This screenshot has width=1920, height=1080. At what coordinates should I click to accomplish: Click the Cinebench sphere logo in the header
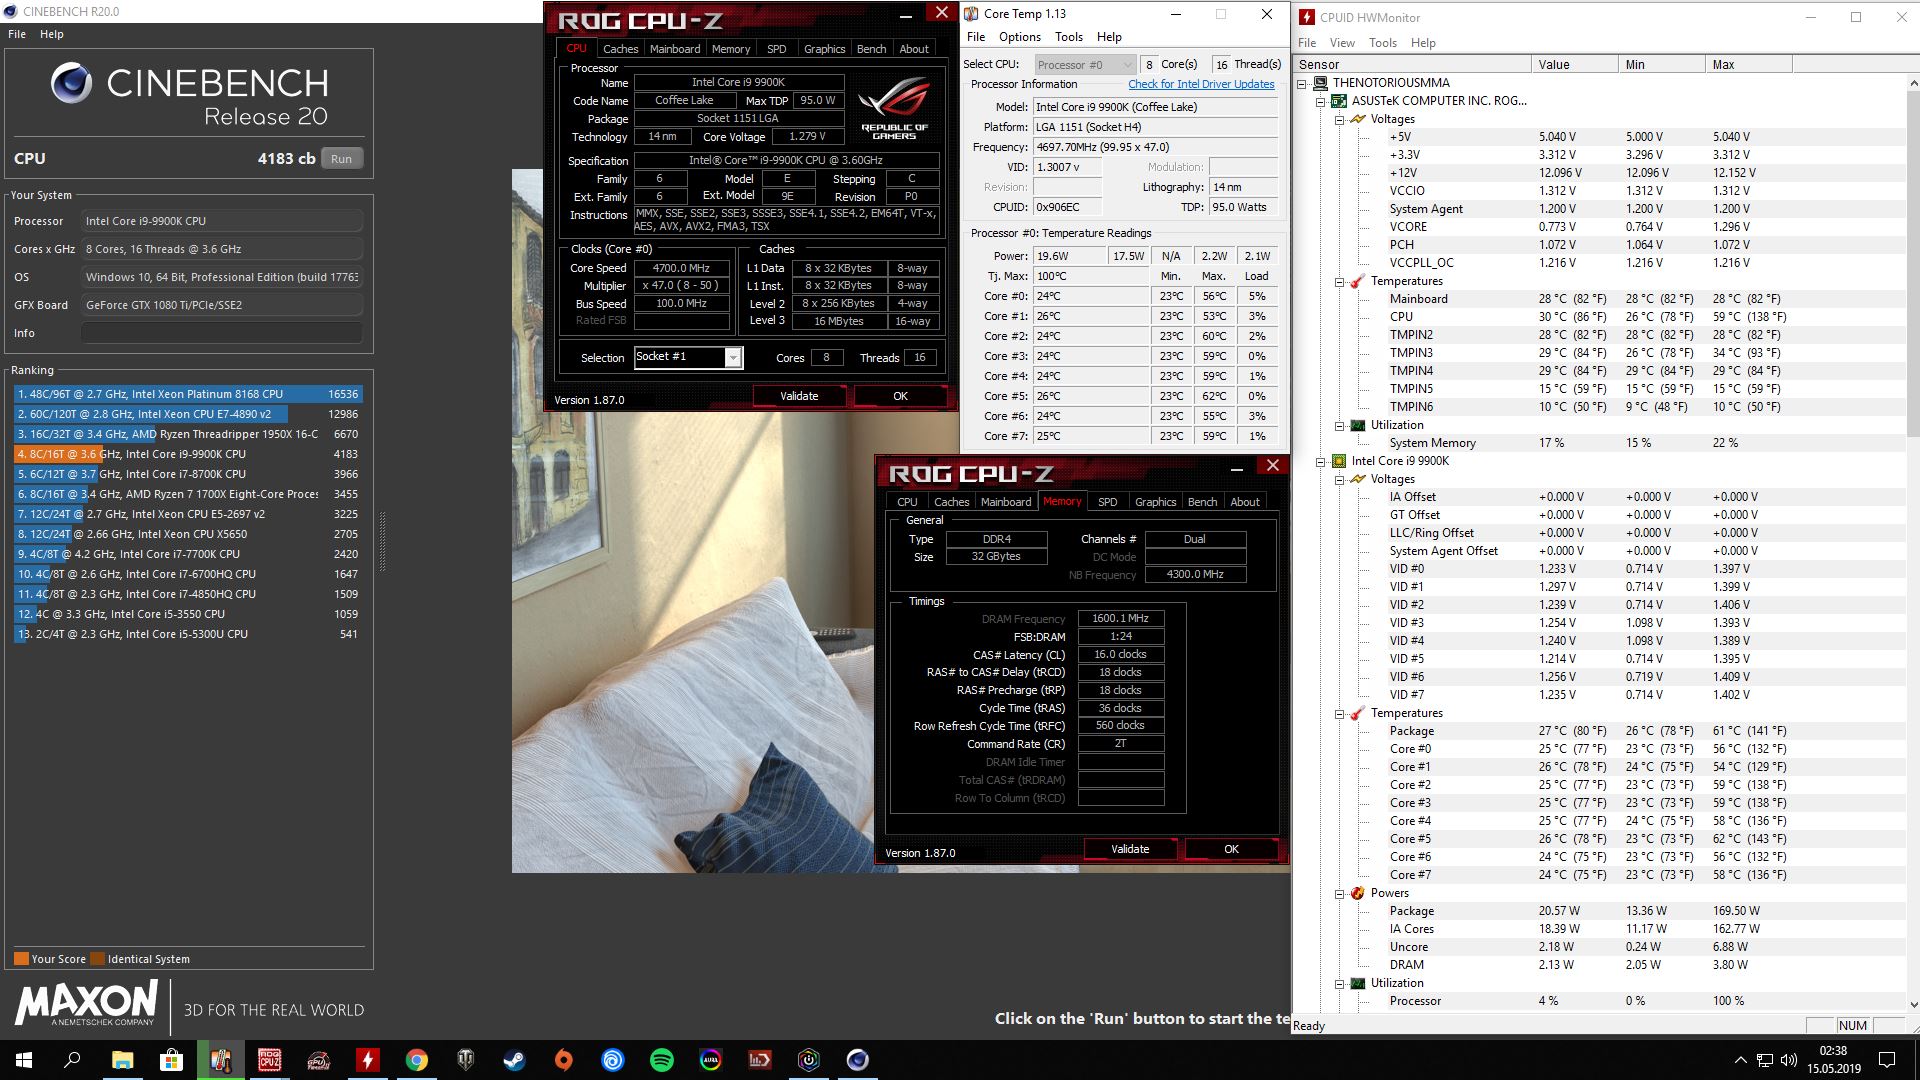71,83
